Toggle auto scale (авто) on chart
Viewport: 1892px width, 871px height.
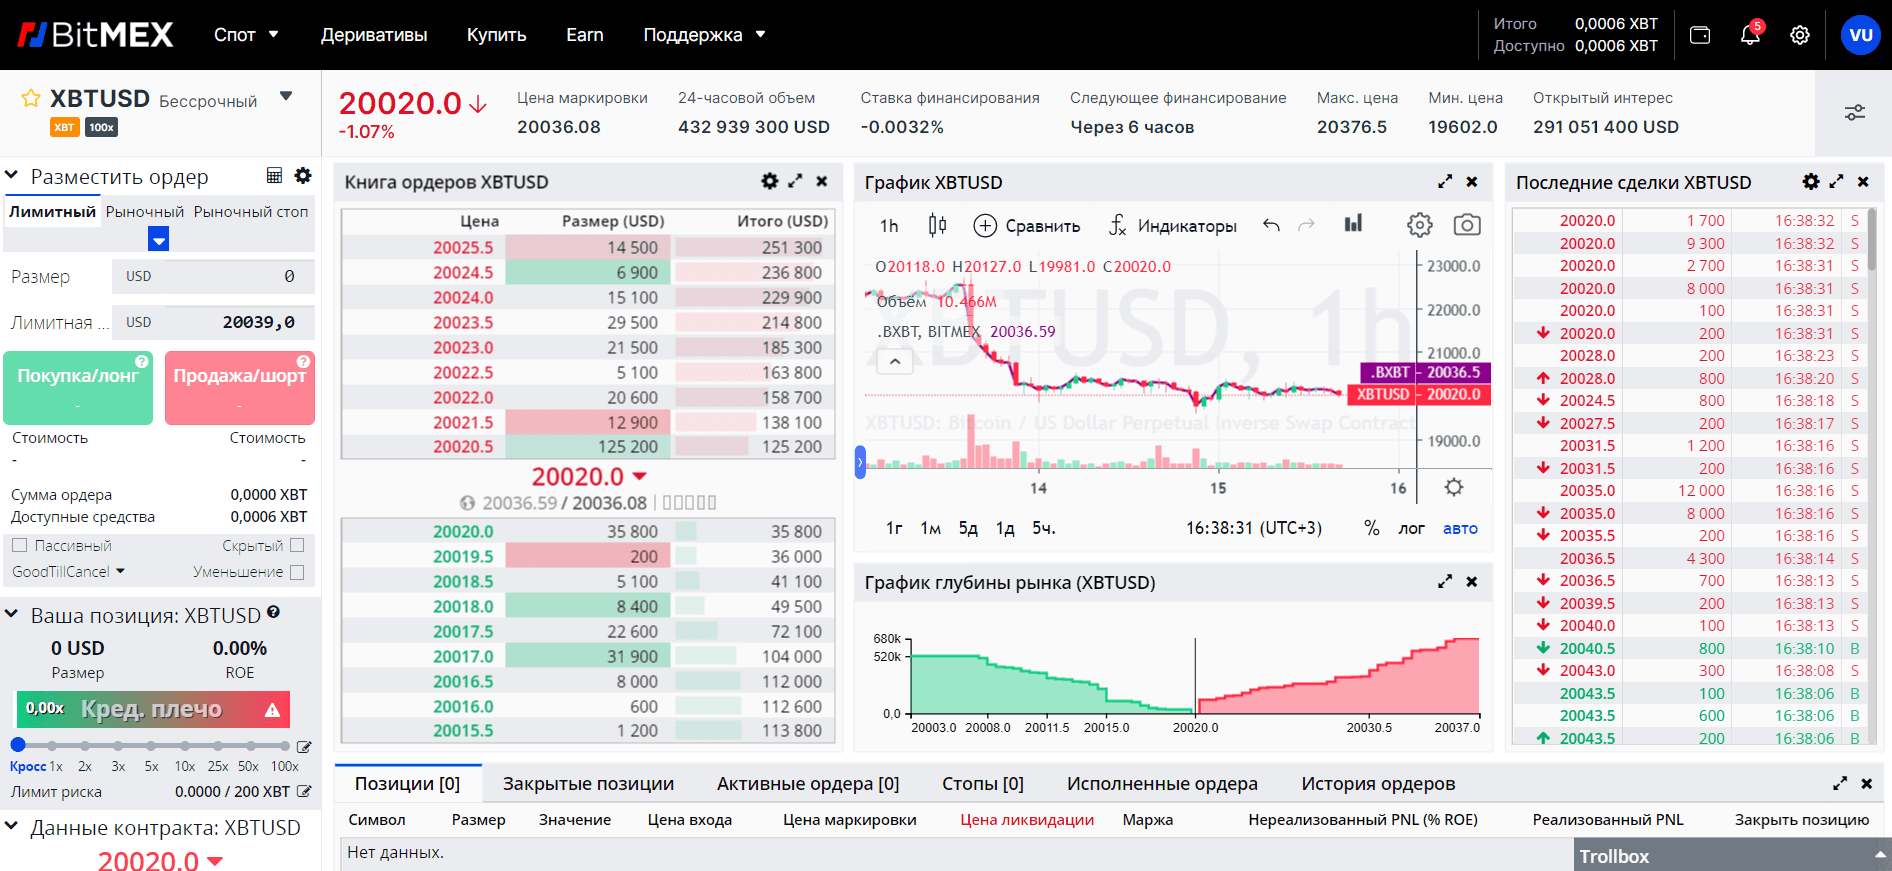(1460, 528)
